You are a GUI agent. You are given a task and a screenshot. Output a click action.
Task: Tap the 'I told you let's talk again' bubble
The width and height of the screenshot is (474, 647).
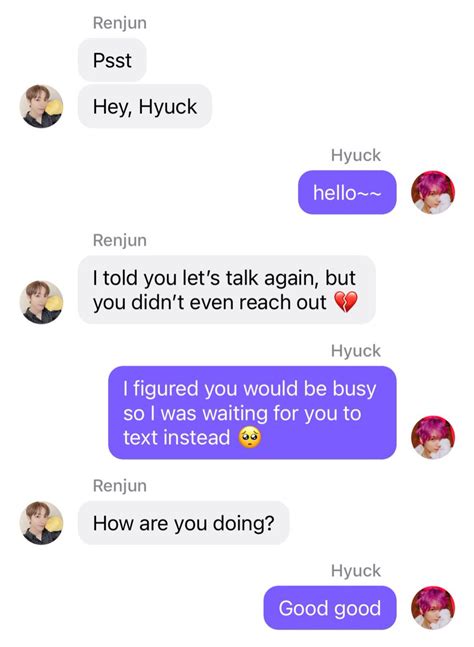pos(226,290)
